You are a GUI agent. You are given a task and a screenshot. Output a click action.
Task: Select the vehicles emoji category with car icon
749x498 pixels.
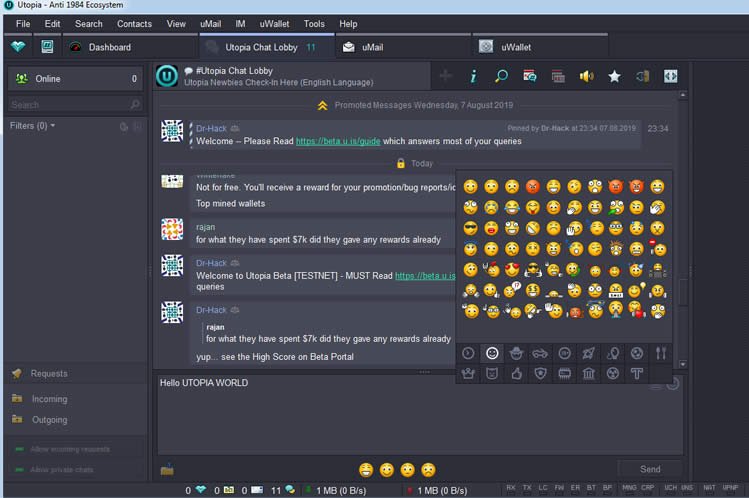(x=541, y=353)
